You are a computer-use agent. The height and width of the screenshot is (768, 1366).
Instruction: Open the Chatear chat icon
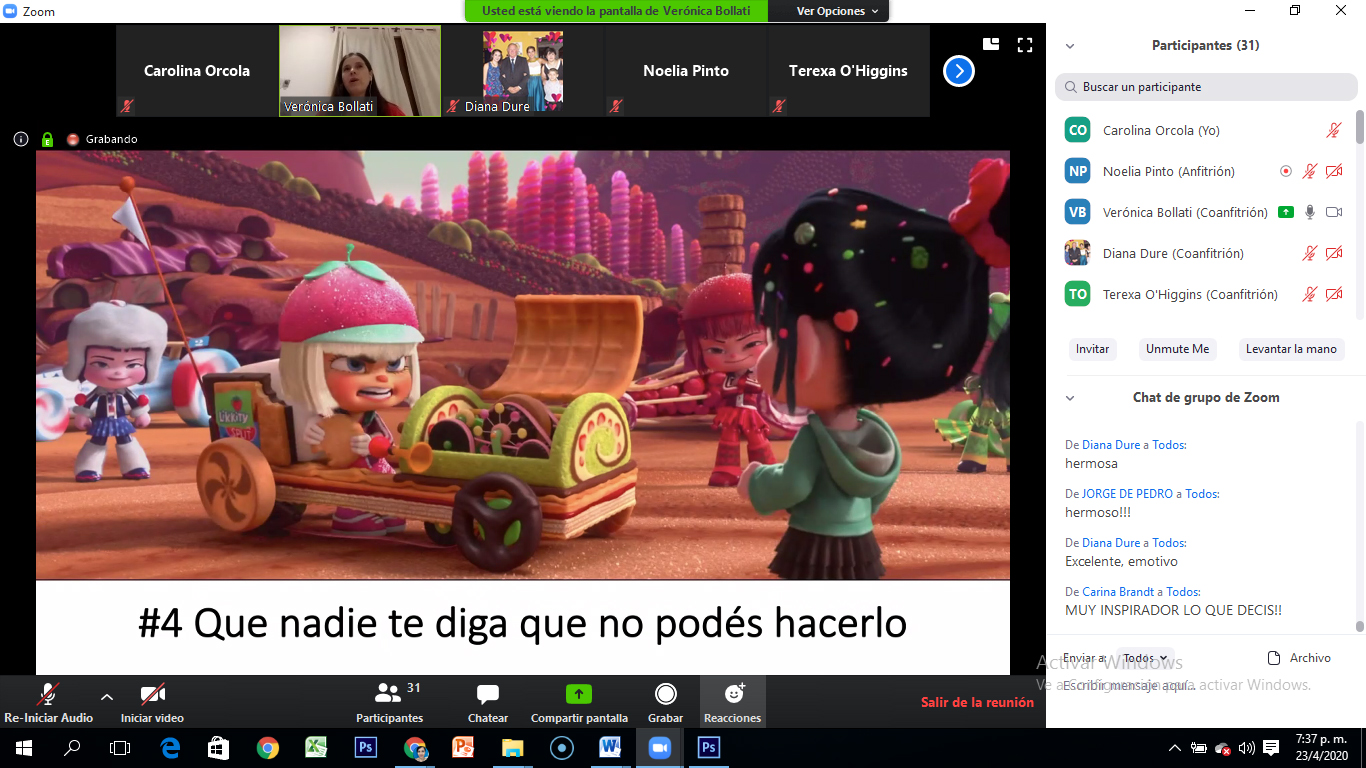coord(488,695)
